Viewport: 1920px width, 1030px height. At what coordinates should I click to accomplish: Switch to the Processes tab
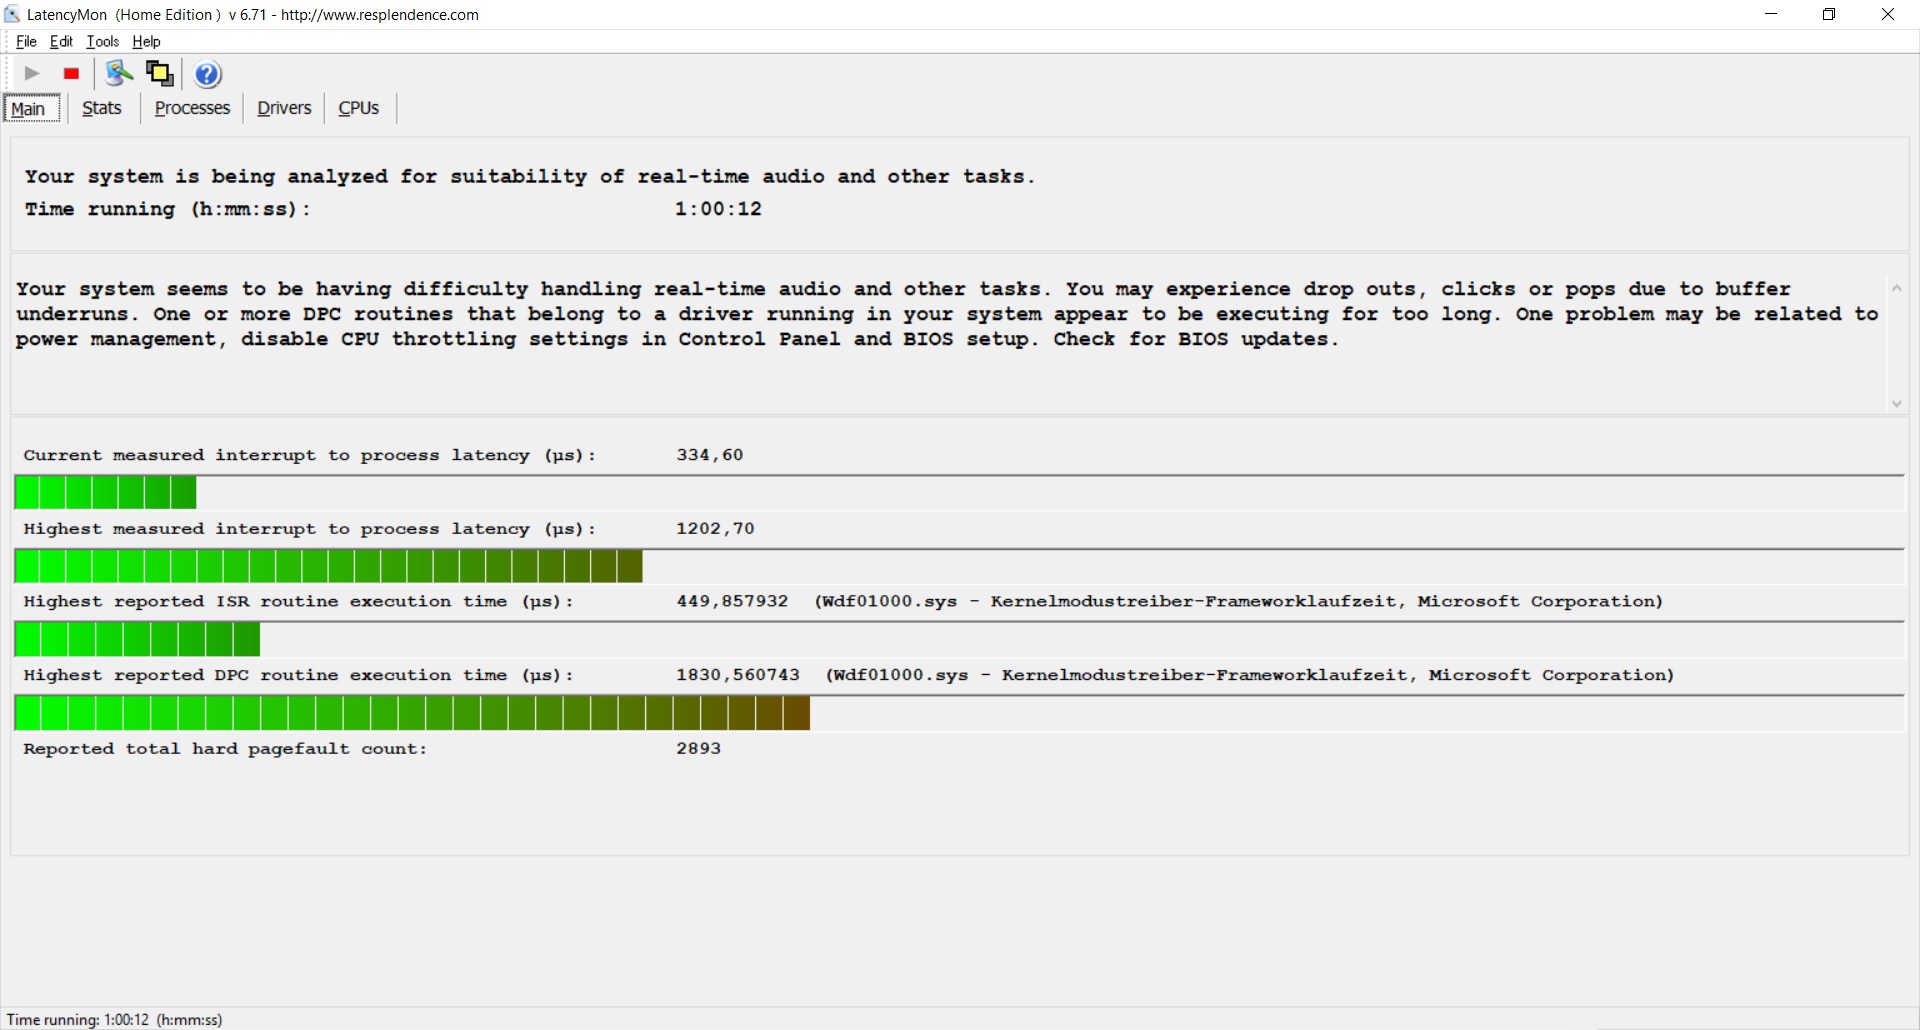click(x=192, y=108)
